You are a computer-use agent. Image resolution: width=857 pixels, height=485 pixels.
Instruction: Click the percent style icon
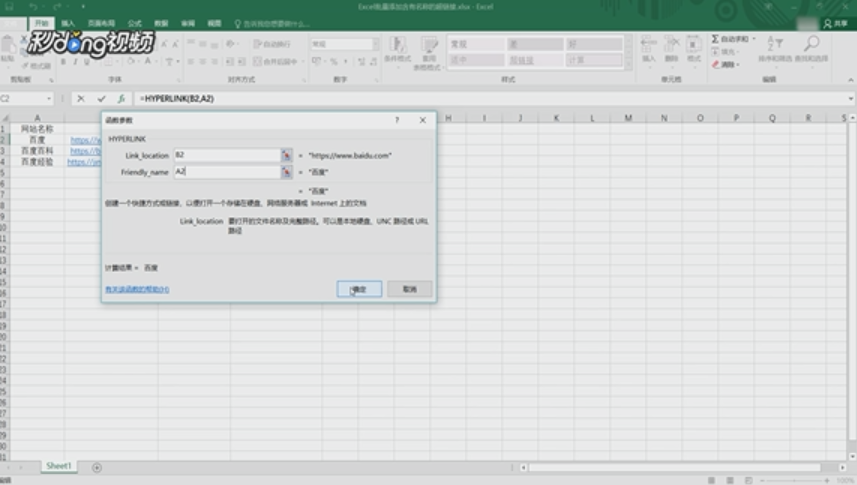333,62
